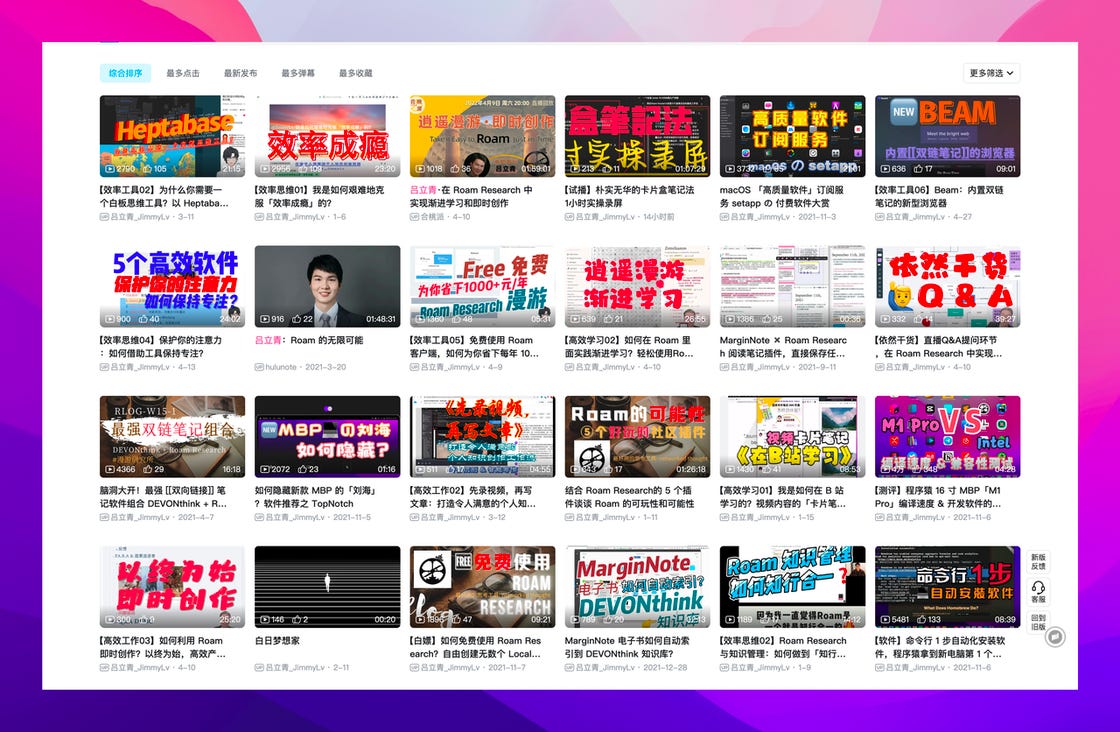1120x732 pixels.
Task: Open title 【效率工具02】为什么你需要一个白板思维工具
Action: 164,196
